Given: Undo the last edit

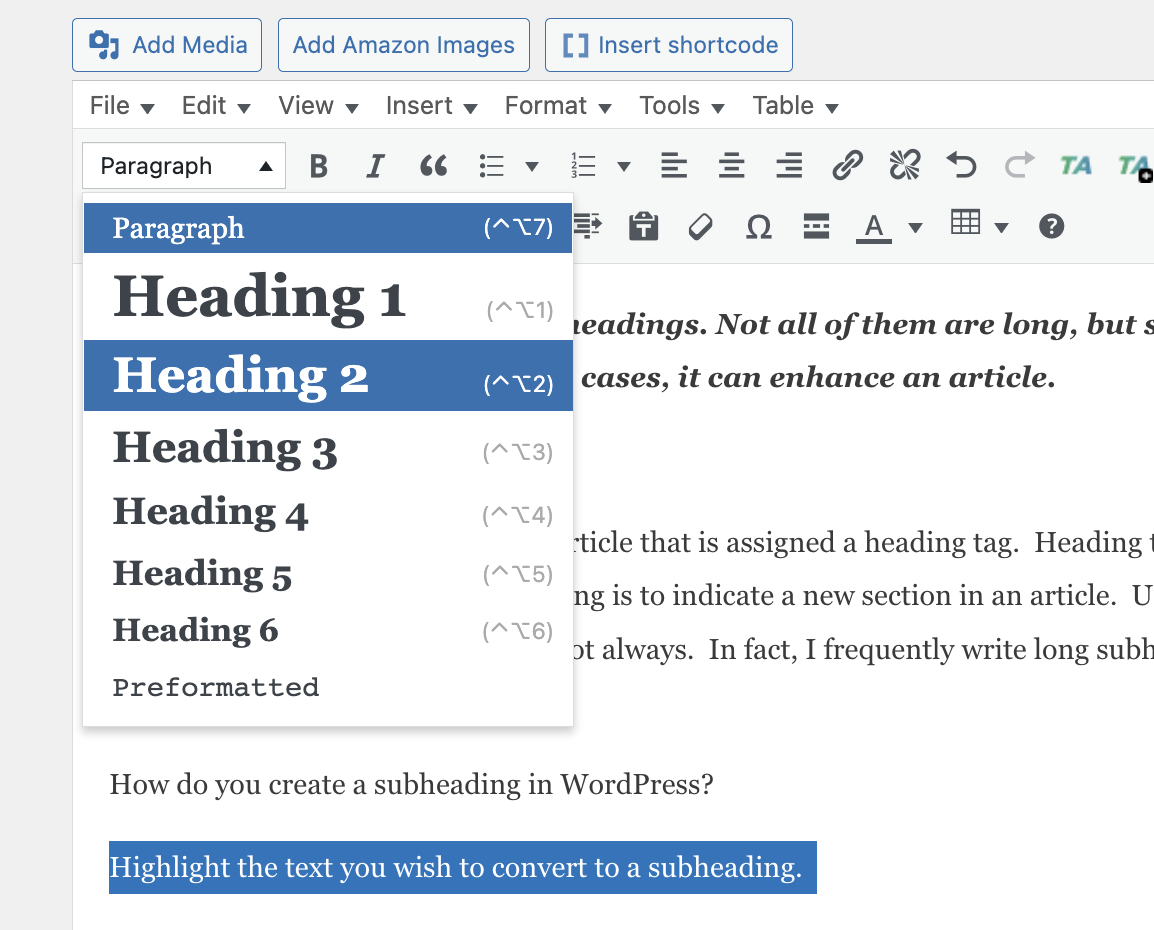Looking at the screenshot, I should coord(961,166).
